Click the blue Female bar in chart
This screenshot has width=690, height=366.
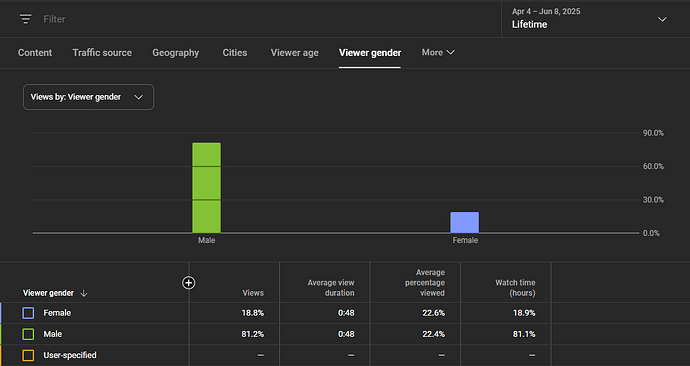465,223
